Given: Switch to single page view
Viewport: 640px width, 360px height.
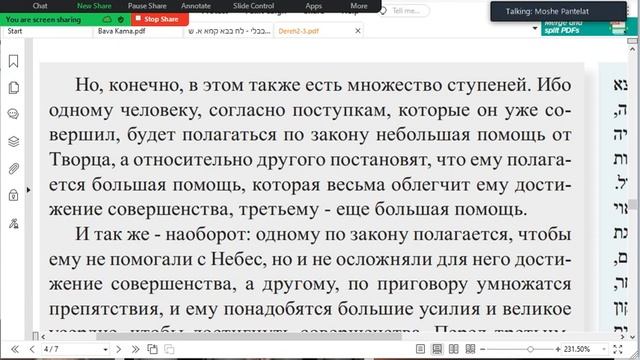Looking at the screenshot, I should click(x=420, y=349).
